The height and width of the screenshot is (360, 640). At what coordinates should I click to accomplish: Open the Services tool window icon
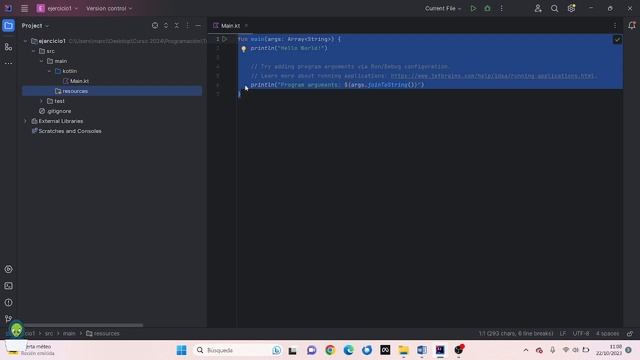pos(8,269)
